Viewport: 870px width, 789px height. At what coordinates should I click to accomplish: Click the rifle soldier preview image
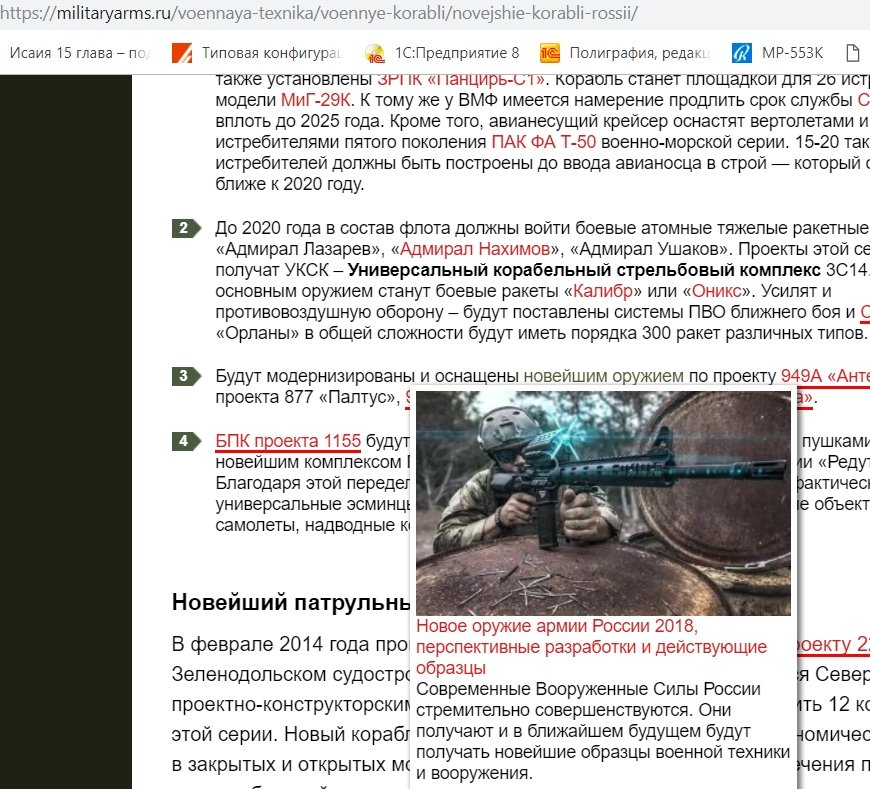[603, 503]
